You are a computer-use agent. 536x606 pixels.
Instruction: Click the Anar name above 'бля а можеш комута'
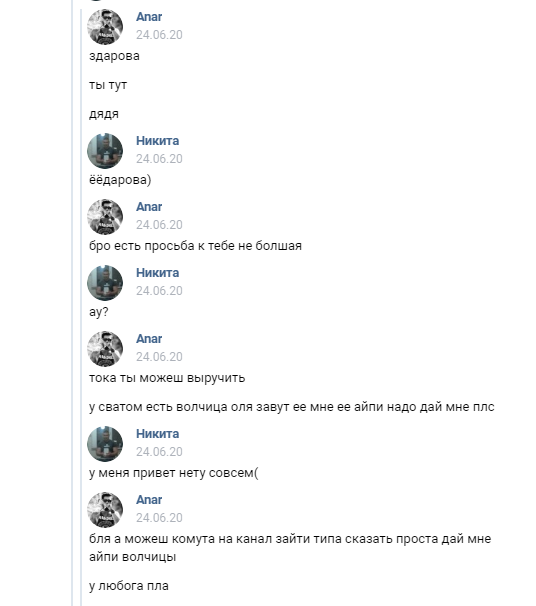(149, 500)
